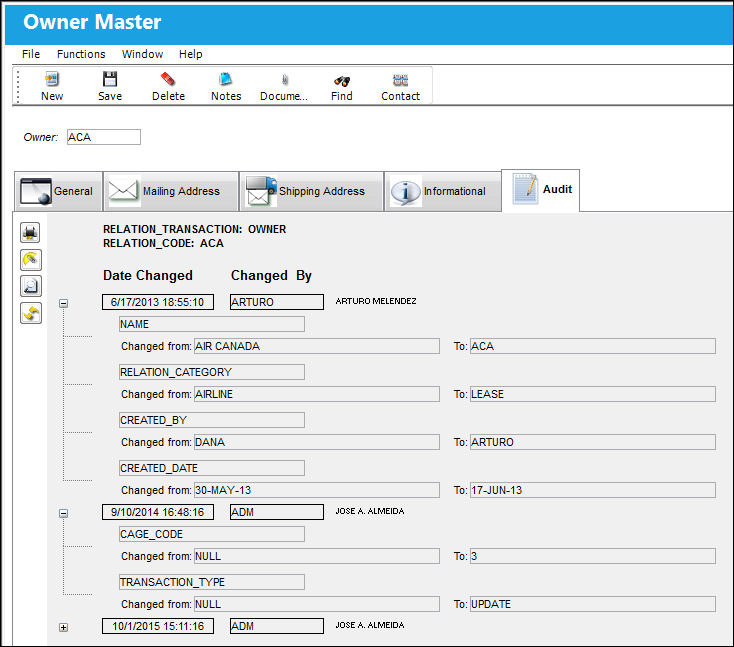The image size is (734, 647).
Task: Click the print icon in audit sidebar
Action: coord(30,233)
